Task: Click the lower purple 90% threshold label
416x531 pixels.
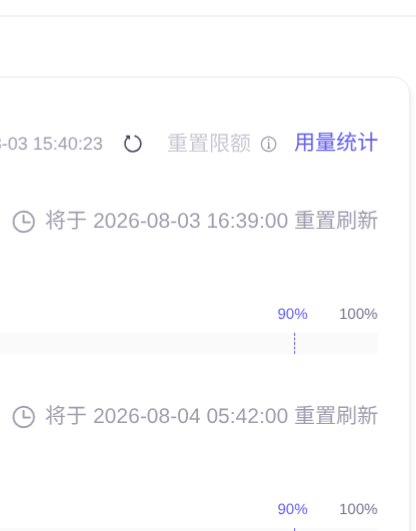Action: click(292, 509)
